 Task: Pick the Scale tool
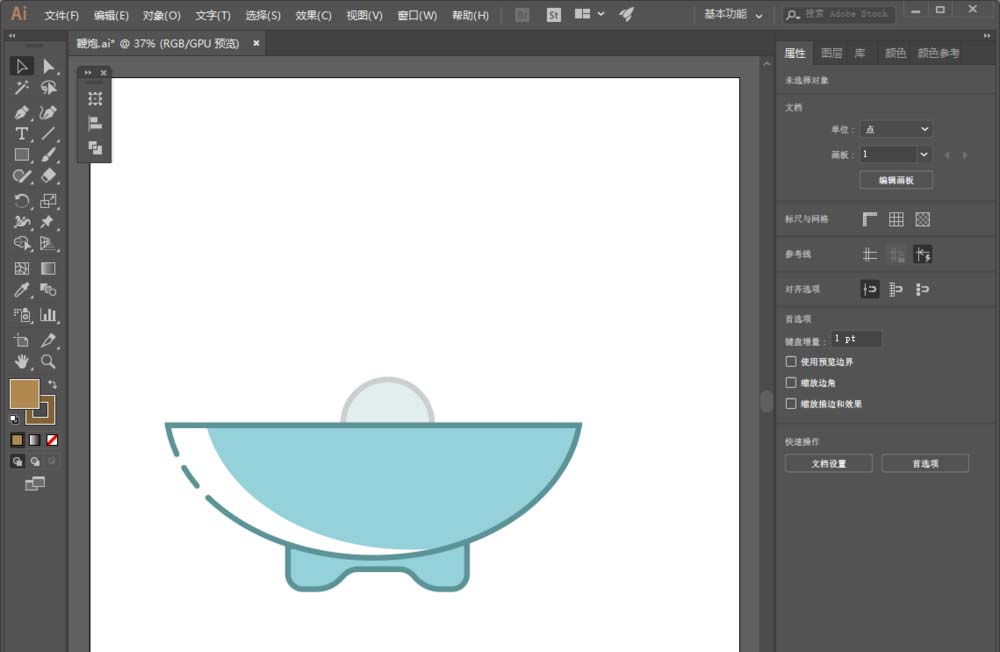48,201
